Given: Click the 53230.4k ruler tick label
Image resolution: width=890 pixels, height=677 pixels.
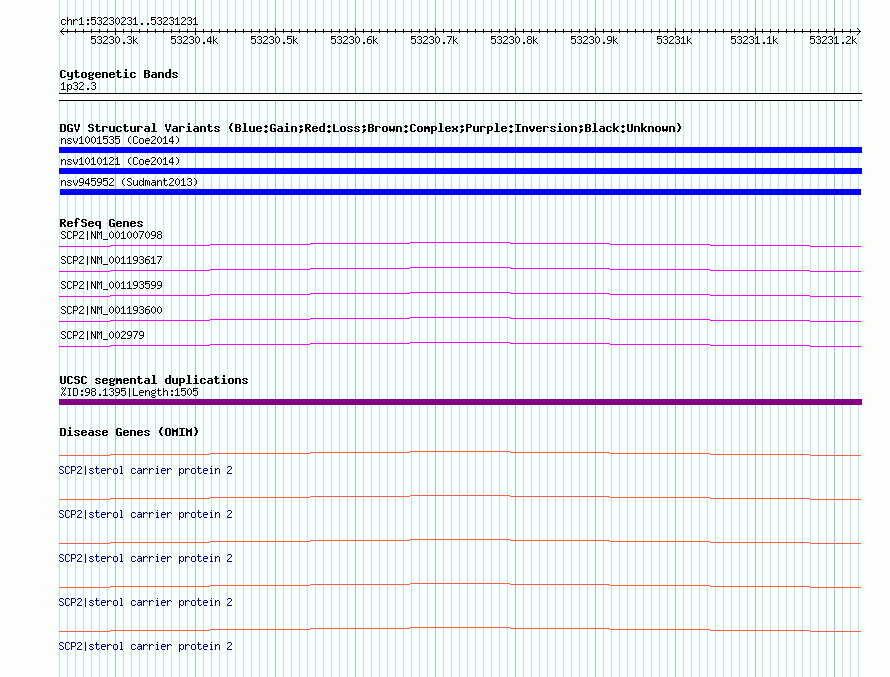Looking at the screenshot, I should coord(194,41).
